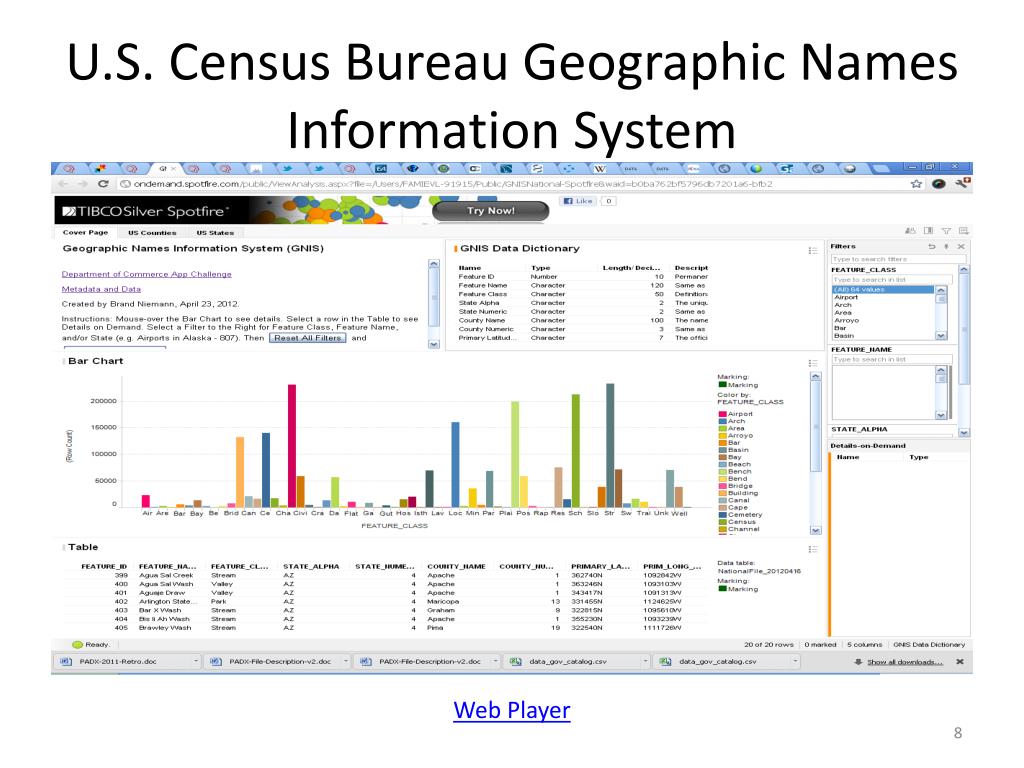Toggle the Details-on-Demand toolbar icon
The height and width of the screenshot is (768, 1024).
tap(963, 231)
